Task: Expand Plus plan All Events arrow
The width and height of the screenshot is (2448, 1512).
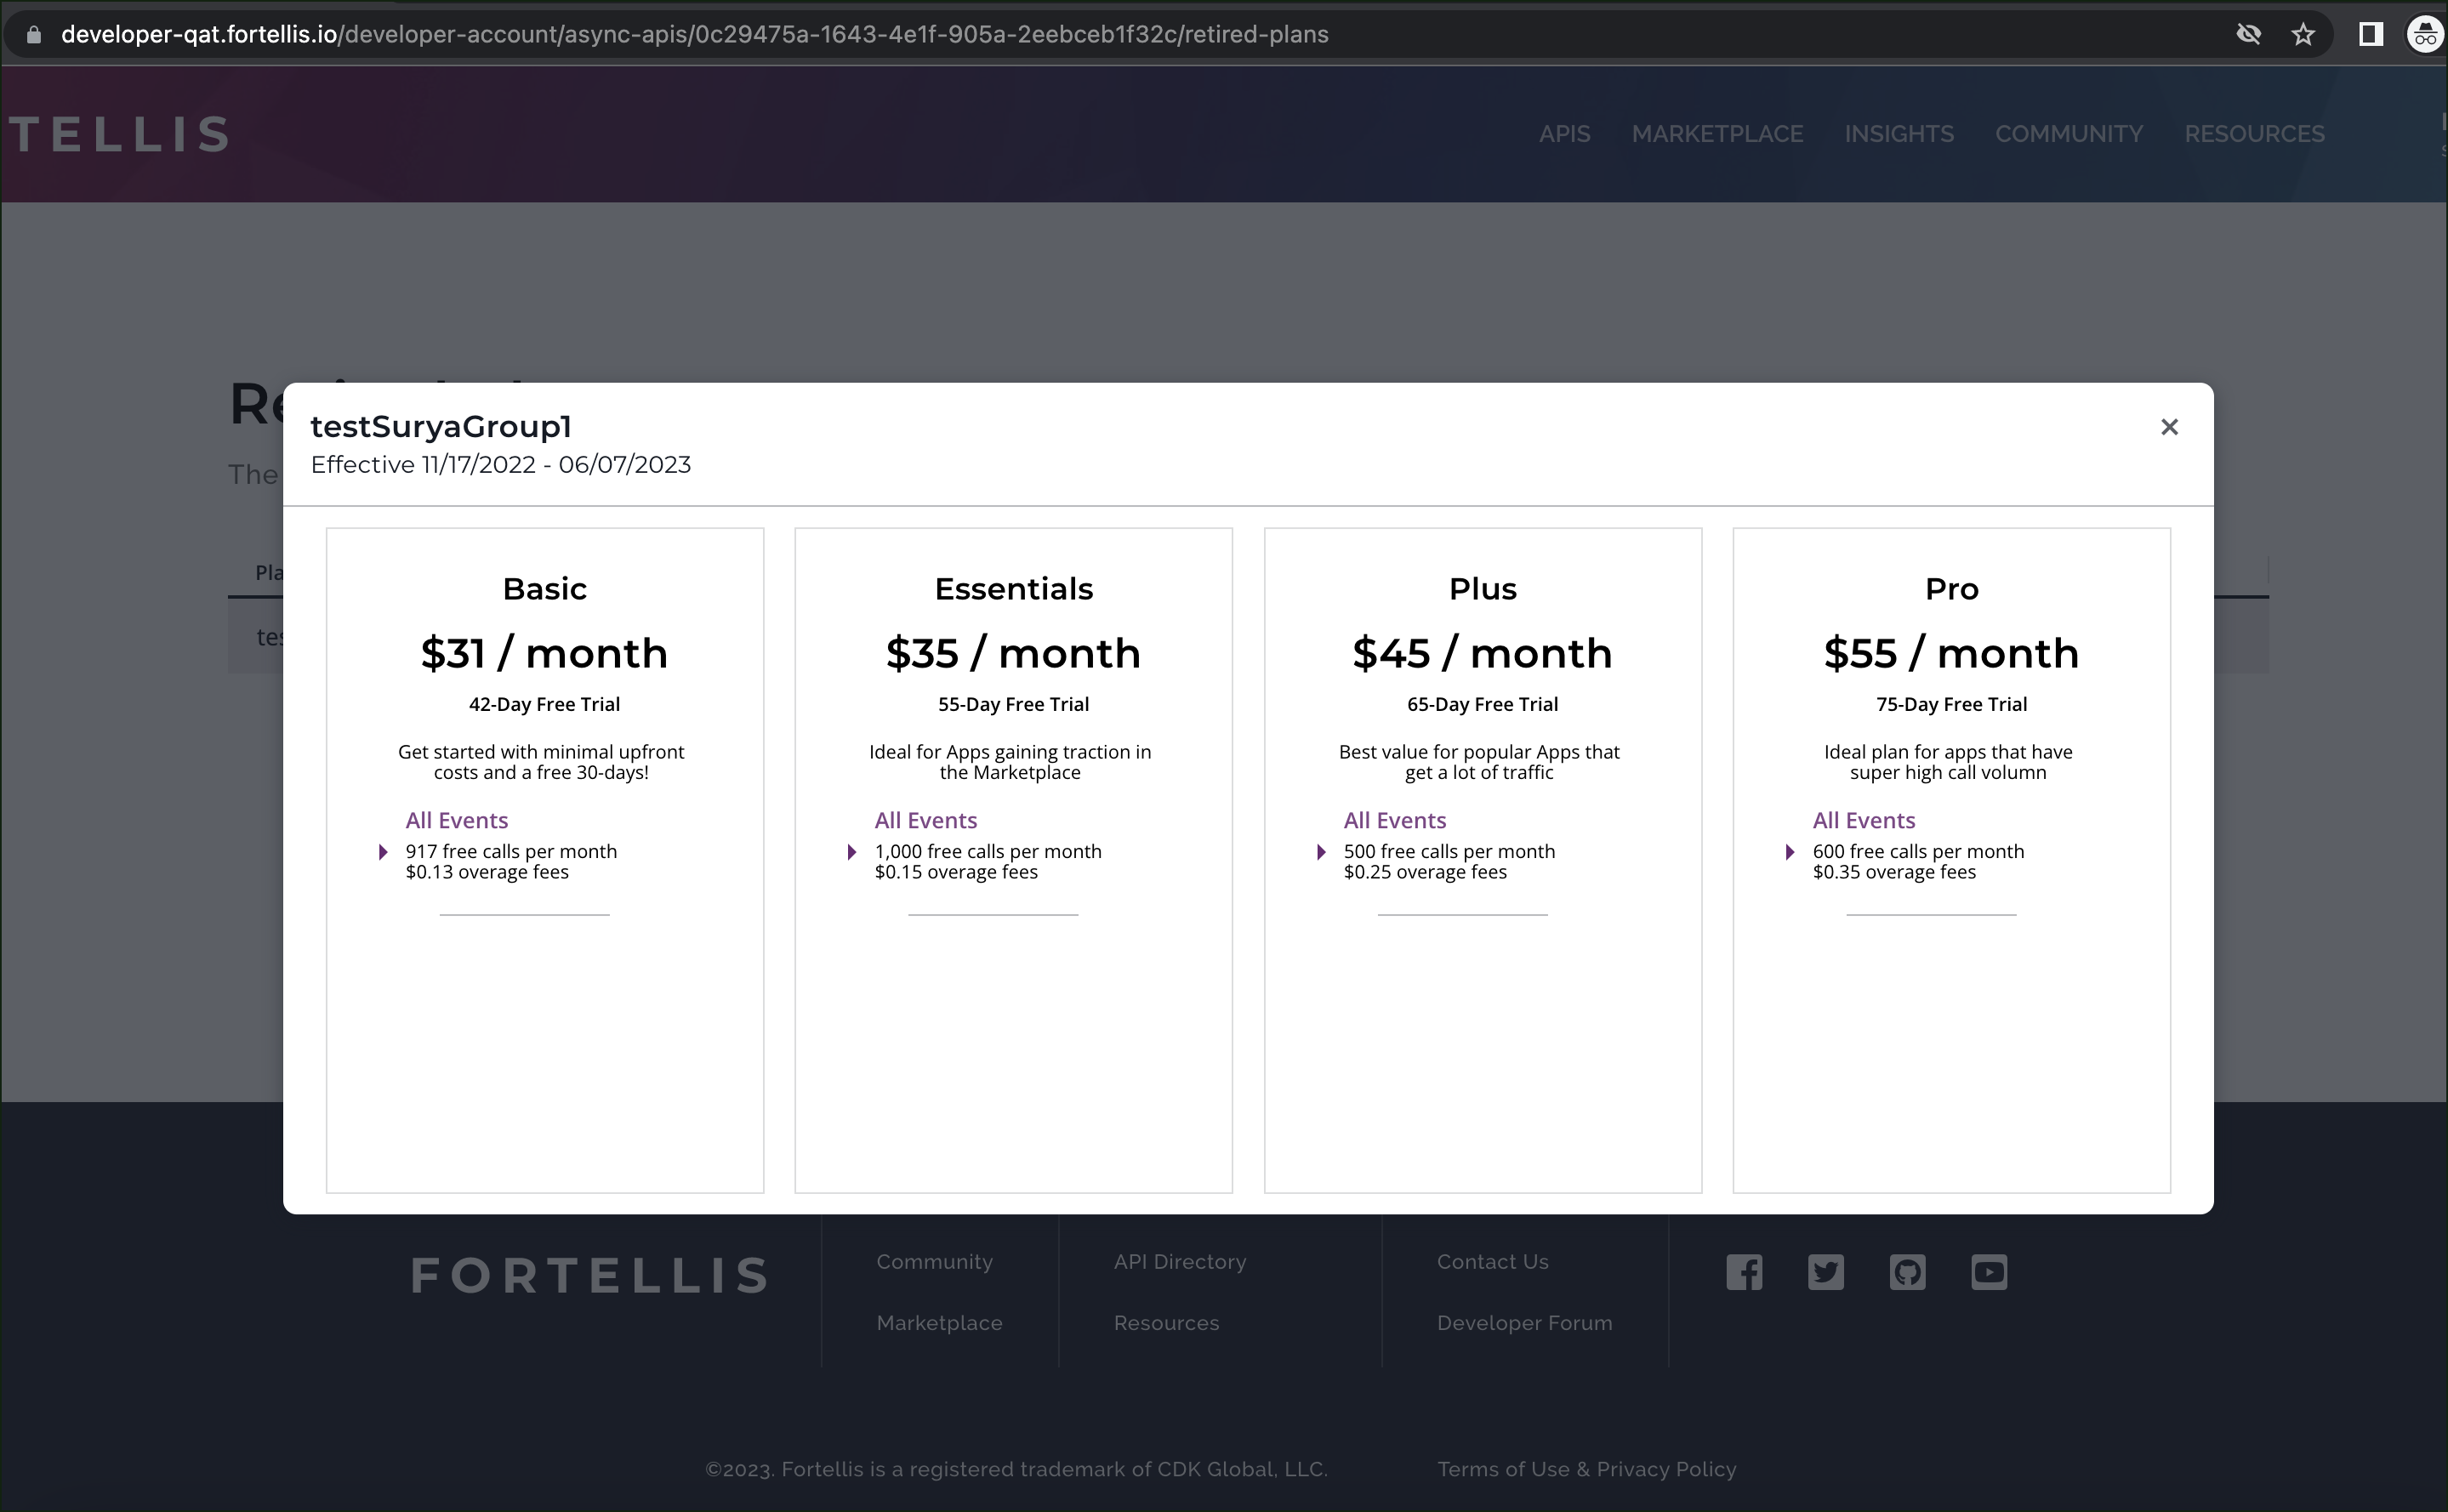Action: [1321, 852]
